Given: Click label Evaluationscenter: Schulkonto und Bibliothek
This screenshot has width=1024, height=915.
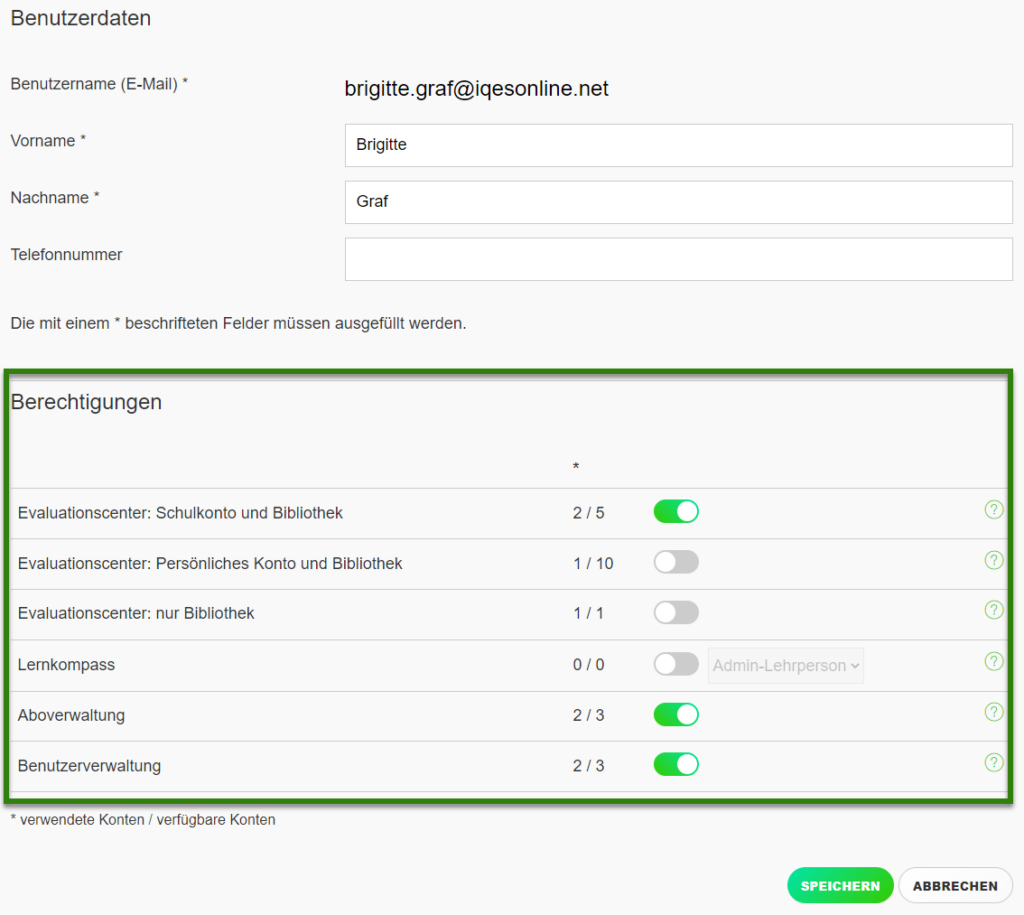Looking at the screenshot, I should pyautogui.click(x=180, y=513).
